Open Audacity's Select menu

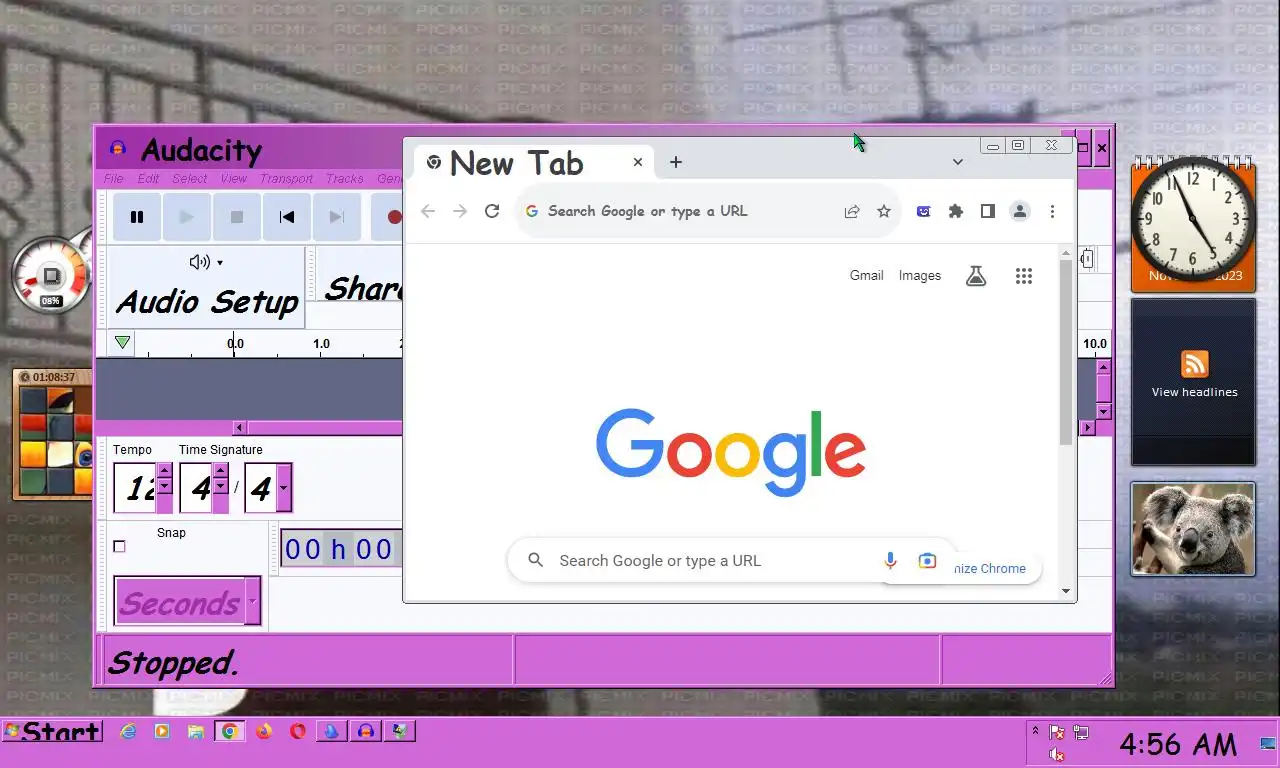[x=190, y=179]
